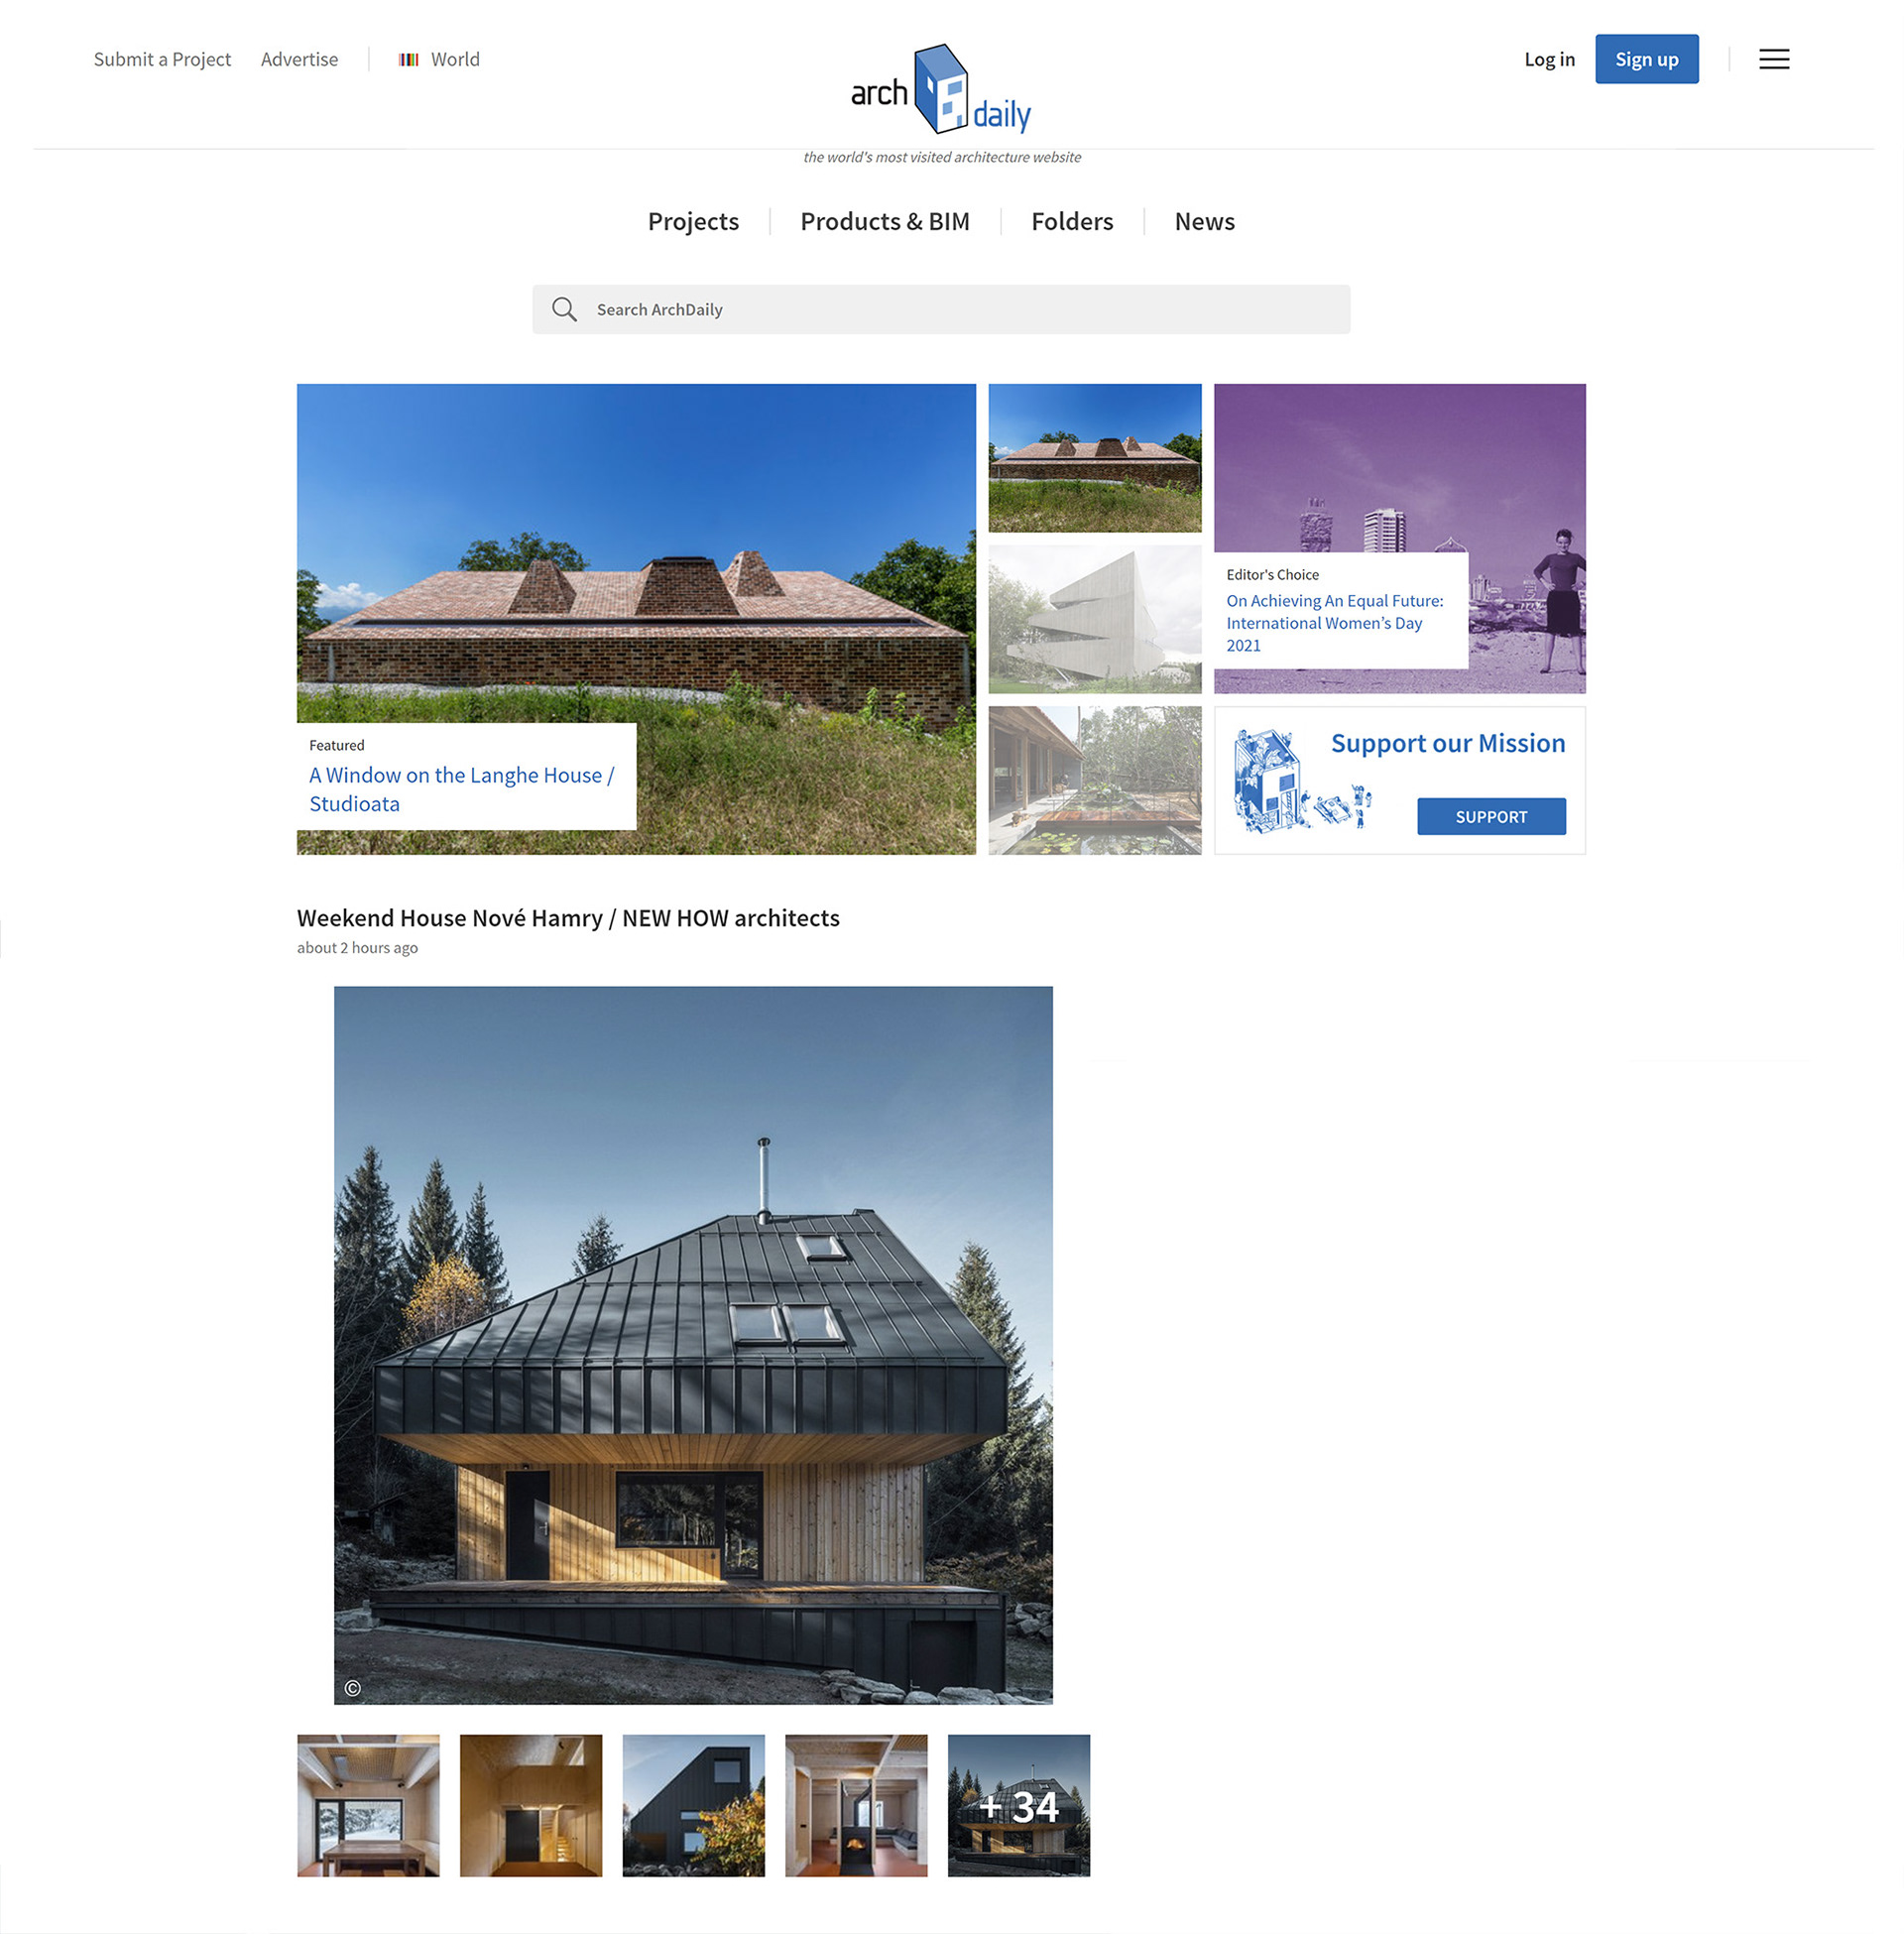This screenshot has height=1934, width=1904.
Task: Open the Advertise link
Action: point(299,59)
